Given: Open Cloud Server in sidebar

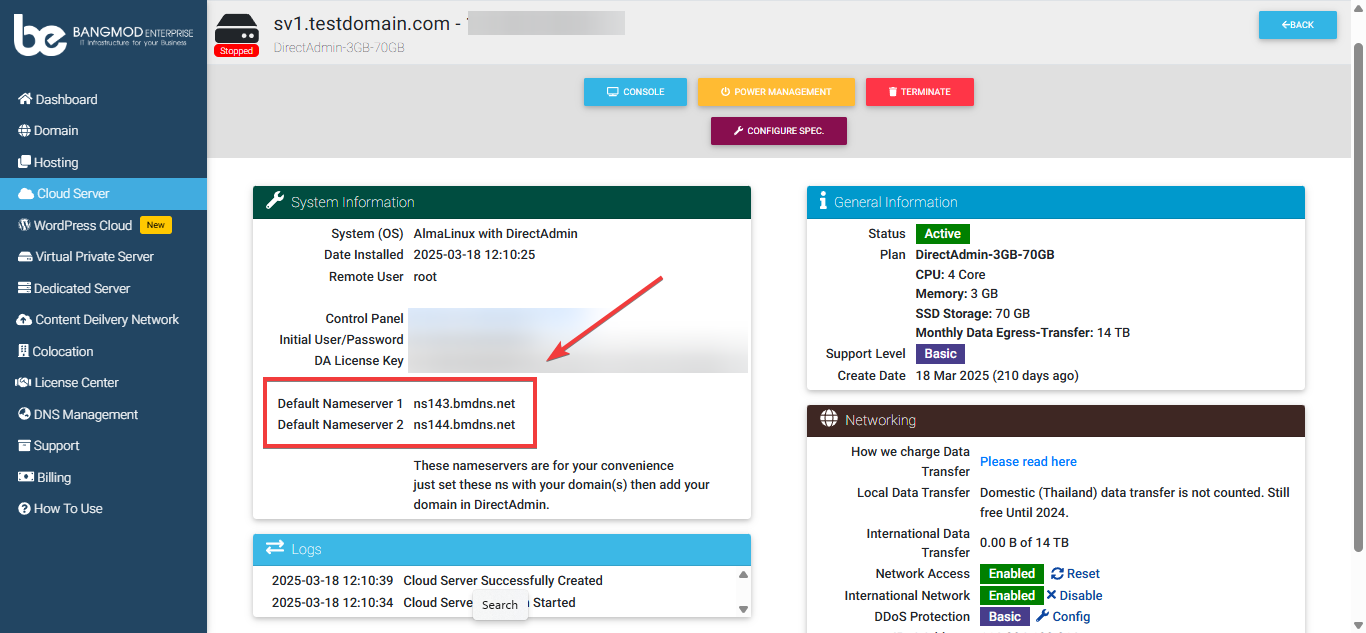Looking at the screenshot, I should [x=73, y=194].
